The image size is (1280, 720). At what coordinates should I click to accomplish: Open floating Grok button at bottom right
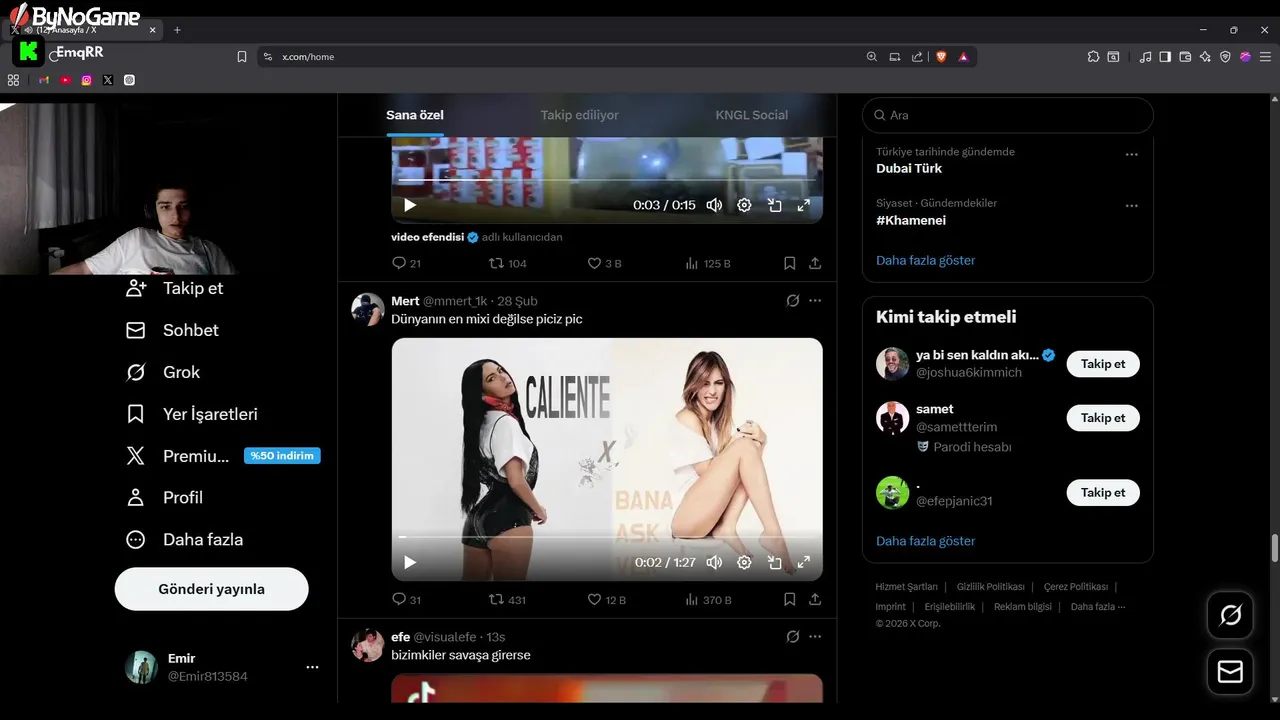[1230, 615]
